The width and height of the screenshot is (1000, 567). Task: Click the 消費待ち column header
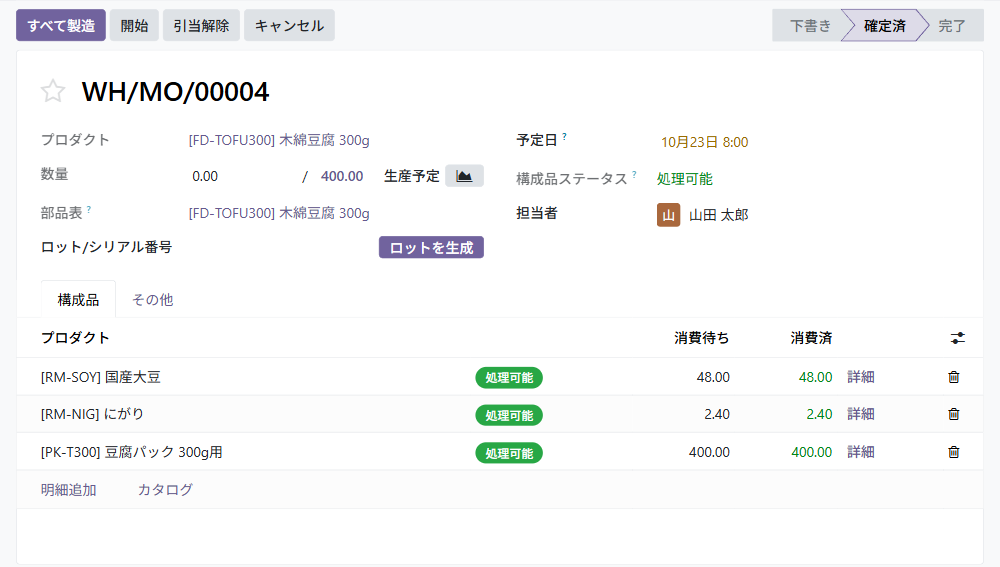tap(702, 337)
